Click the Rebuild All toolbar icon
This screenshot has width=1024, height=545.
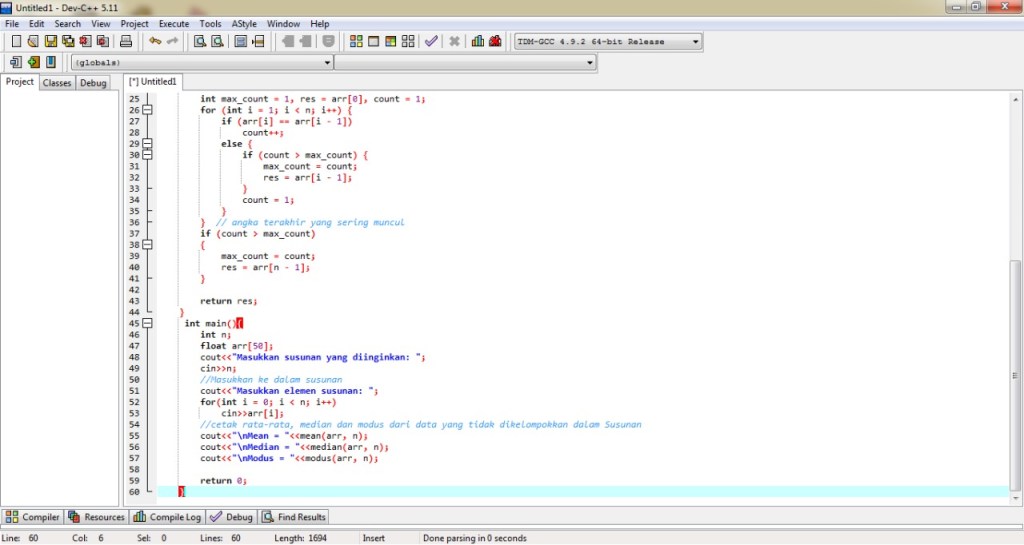pos(407,42)
